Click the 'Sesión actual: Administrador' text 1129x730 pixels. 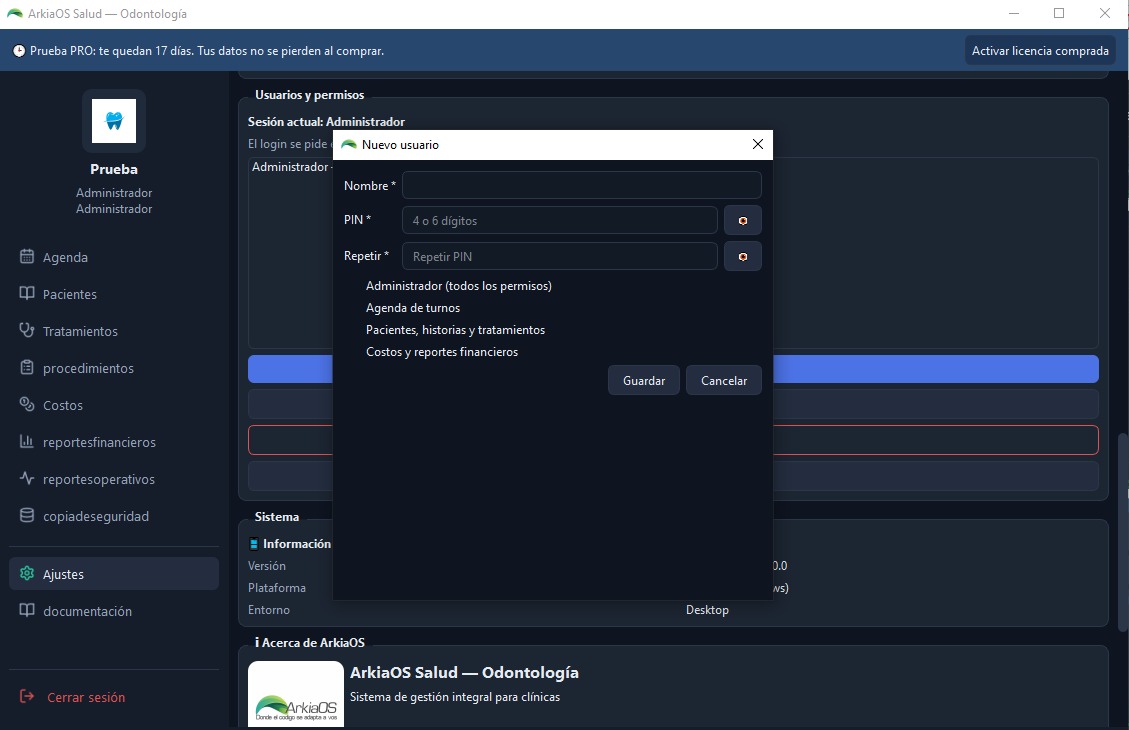(x=326, y=122)
